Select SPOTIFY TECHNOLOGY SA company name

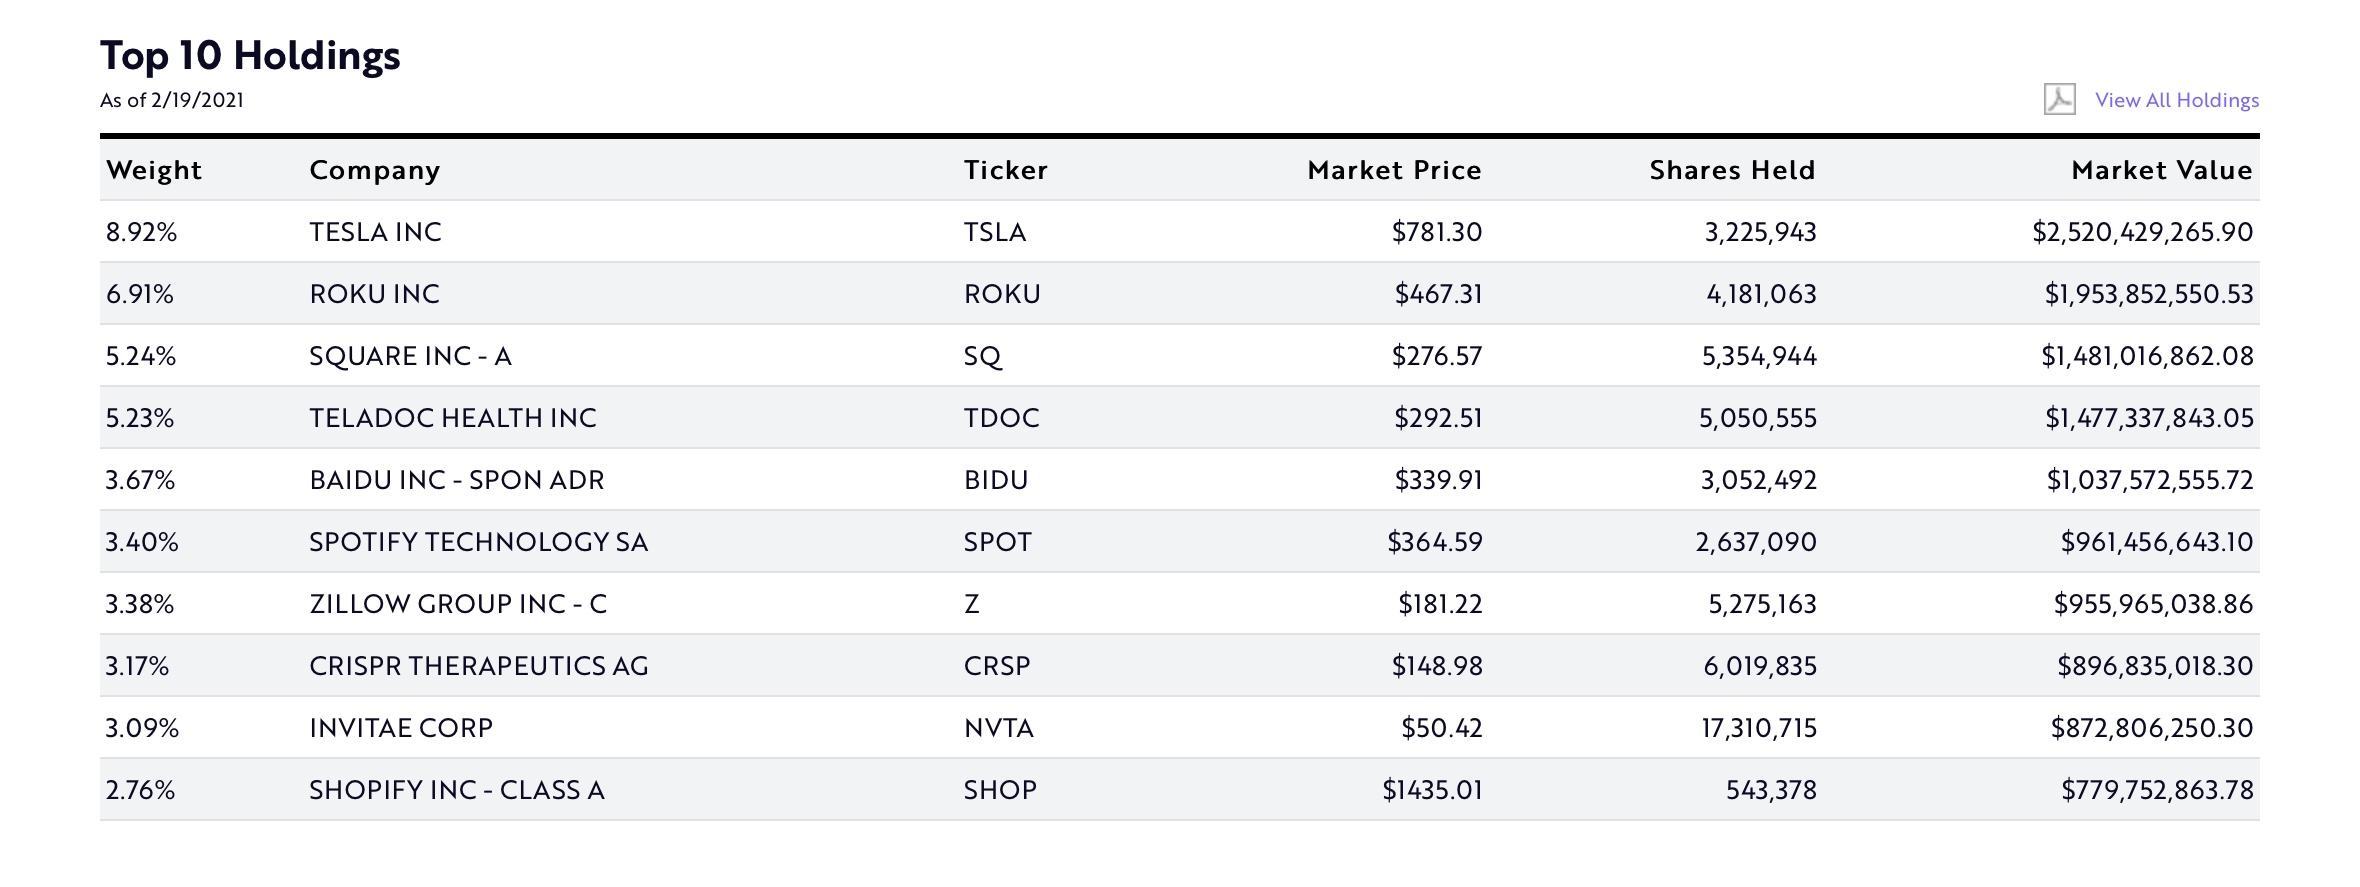click(478, 542)
